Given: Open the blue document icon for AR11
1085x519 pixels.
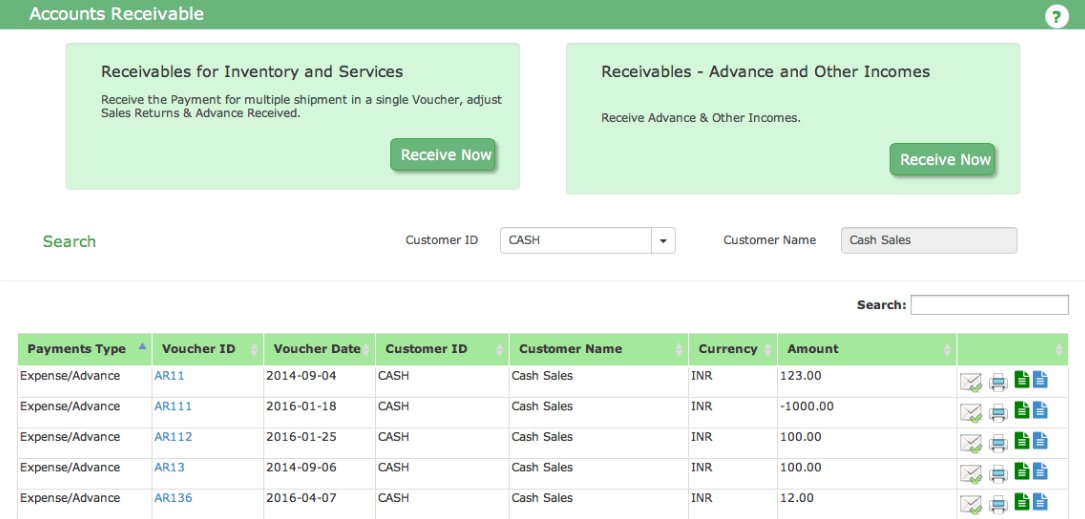Looking at the screenshot, I should 1040,380.
